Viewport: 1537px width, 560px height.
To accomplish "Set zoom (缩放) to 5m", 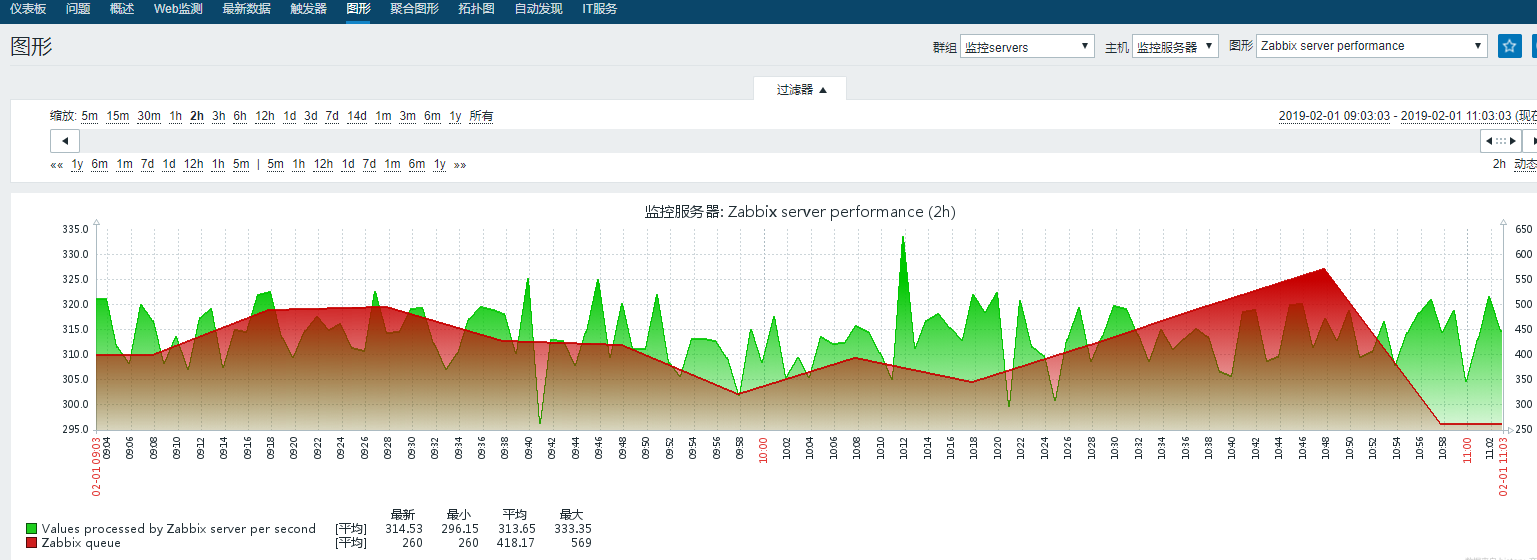I will click(90, 116).
